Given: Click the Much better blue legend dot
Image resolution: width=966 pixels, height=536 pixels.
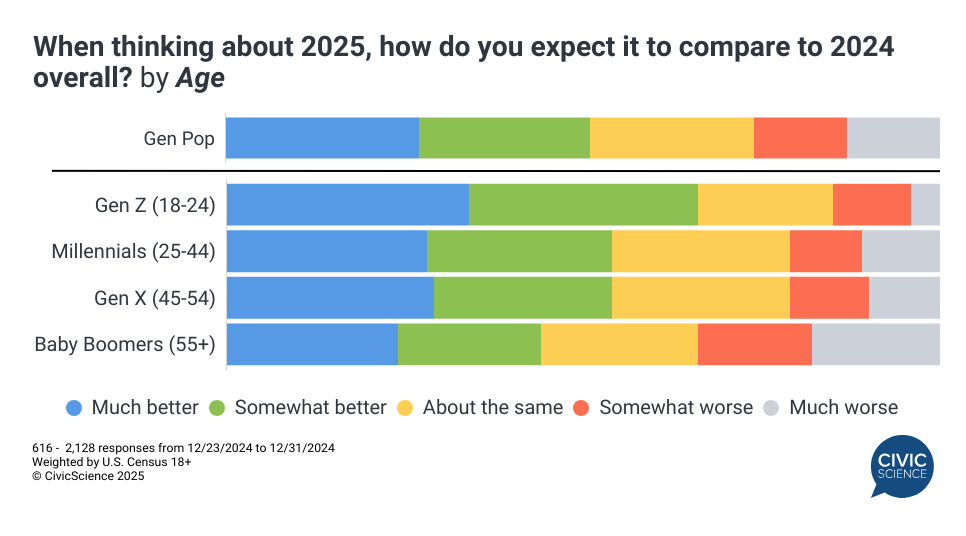Looking at the screenshot, I should point(74,408).
